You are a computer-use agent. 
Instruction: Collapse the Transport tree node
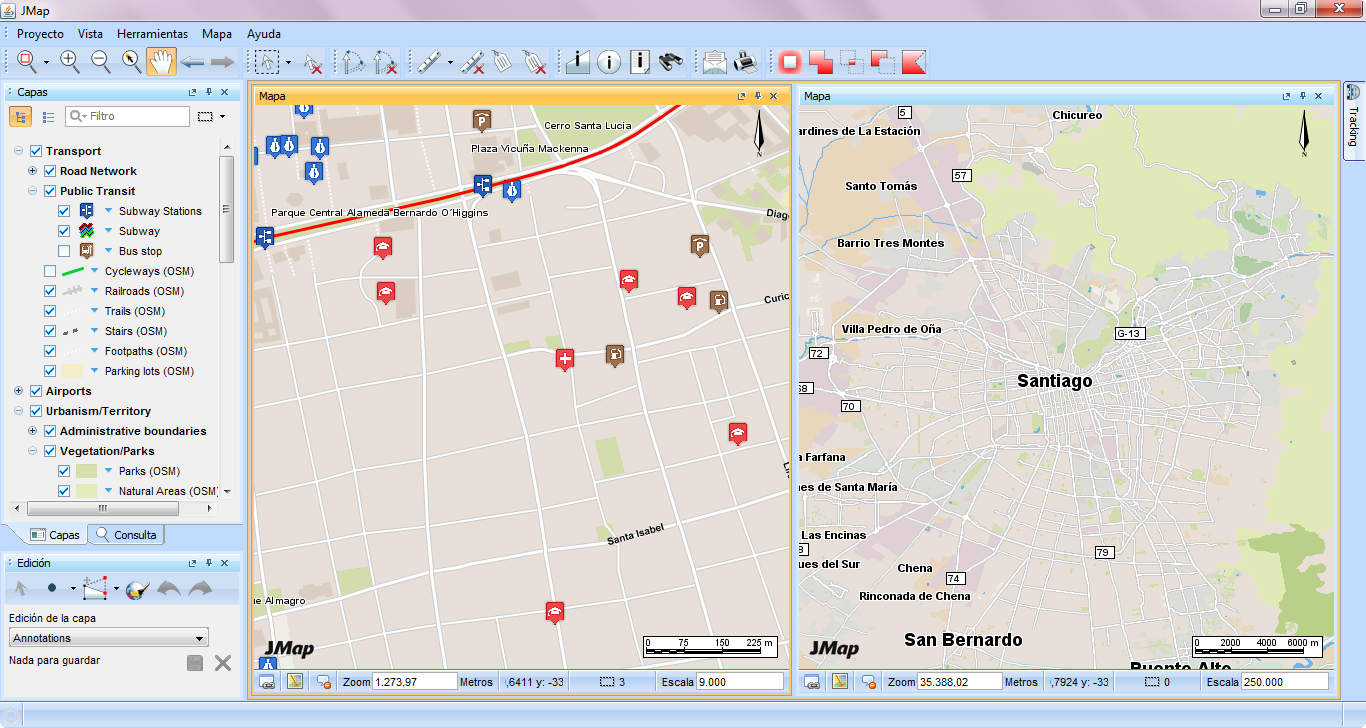(19, 151)
